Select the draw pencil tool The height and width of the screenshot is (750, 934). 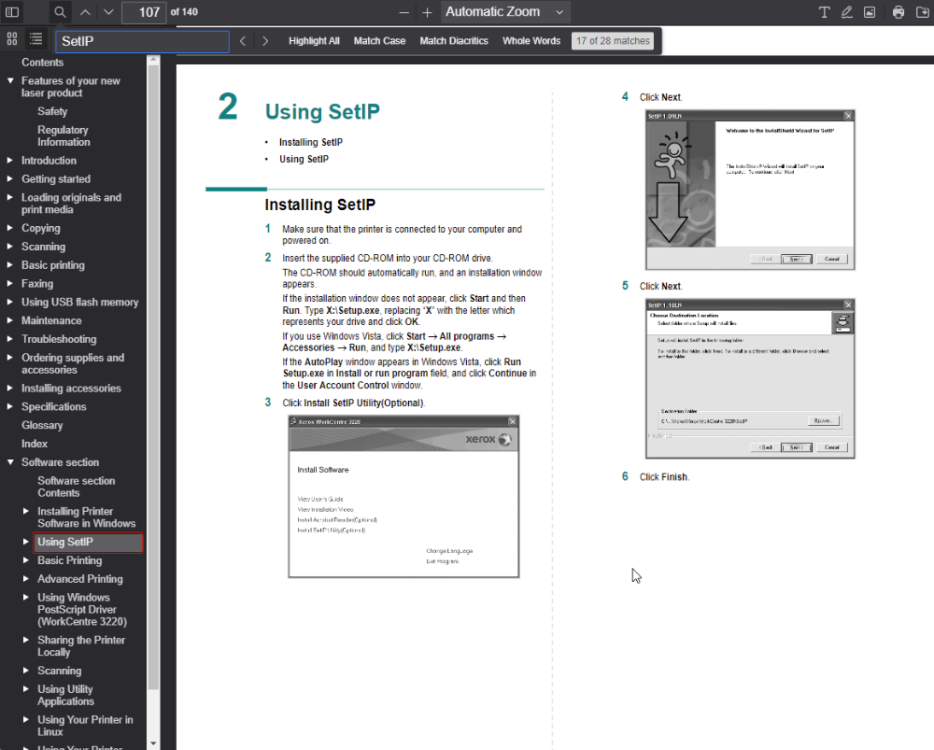[846, 12]
